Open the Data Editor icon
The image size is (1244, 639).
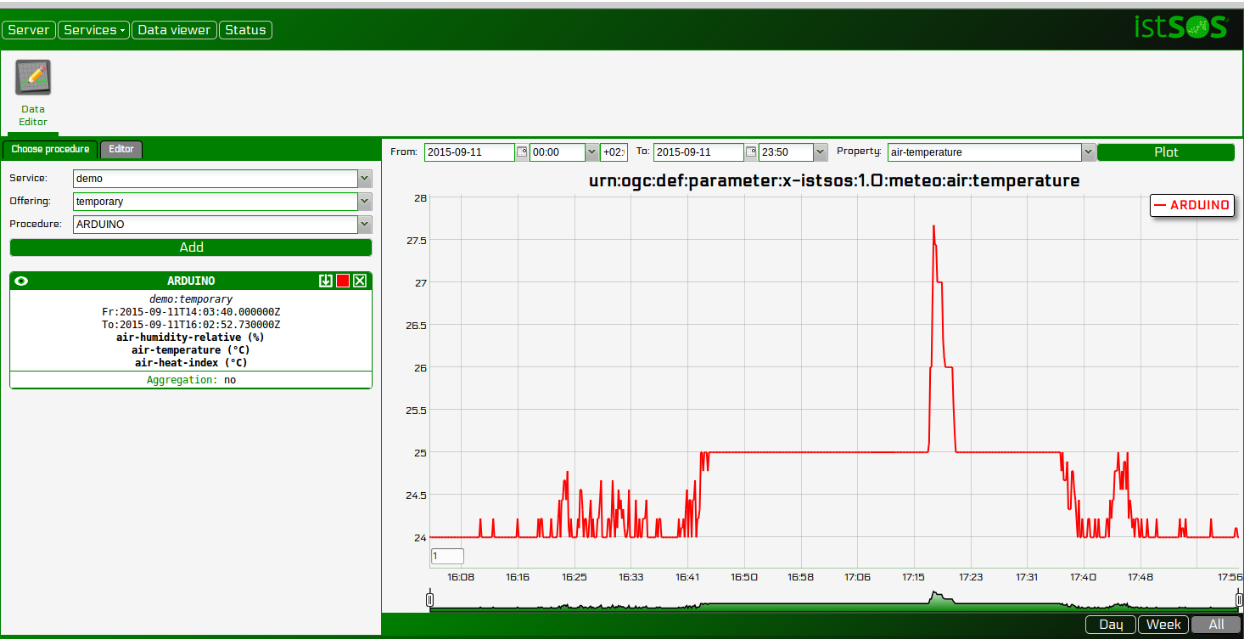coord(33,77)
